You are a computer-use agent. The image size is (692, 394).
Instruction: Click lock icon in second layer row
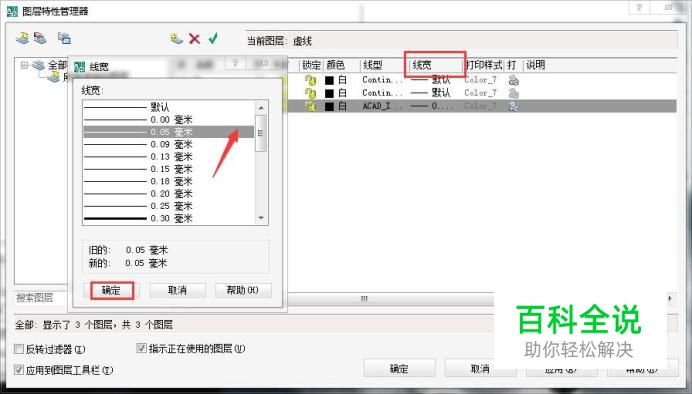[311, 93]
